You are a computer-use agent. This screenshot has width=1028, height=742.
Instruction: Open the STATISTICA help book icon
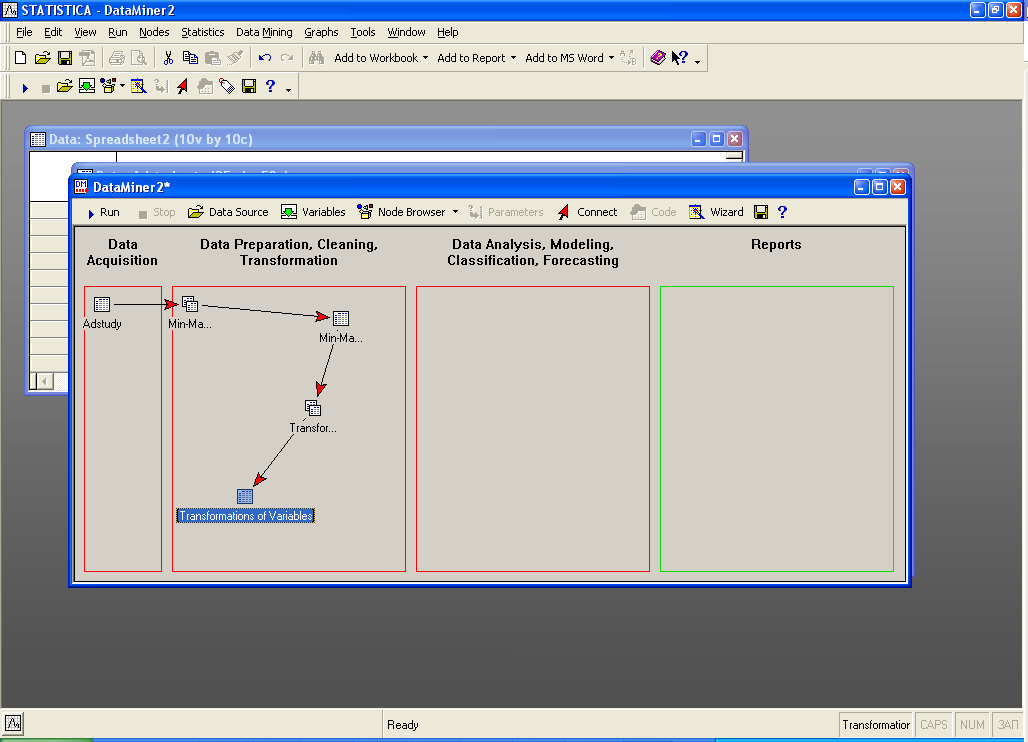point(658,58)
